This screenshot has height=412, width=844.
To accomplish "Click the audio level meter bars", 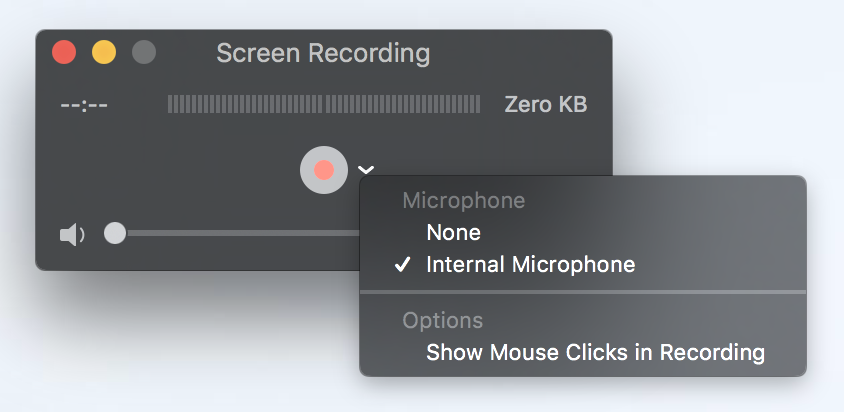I will 323,104.
